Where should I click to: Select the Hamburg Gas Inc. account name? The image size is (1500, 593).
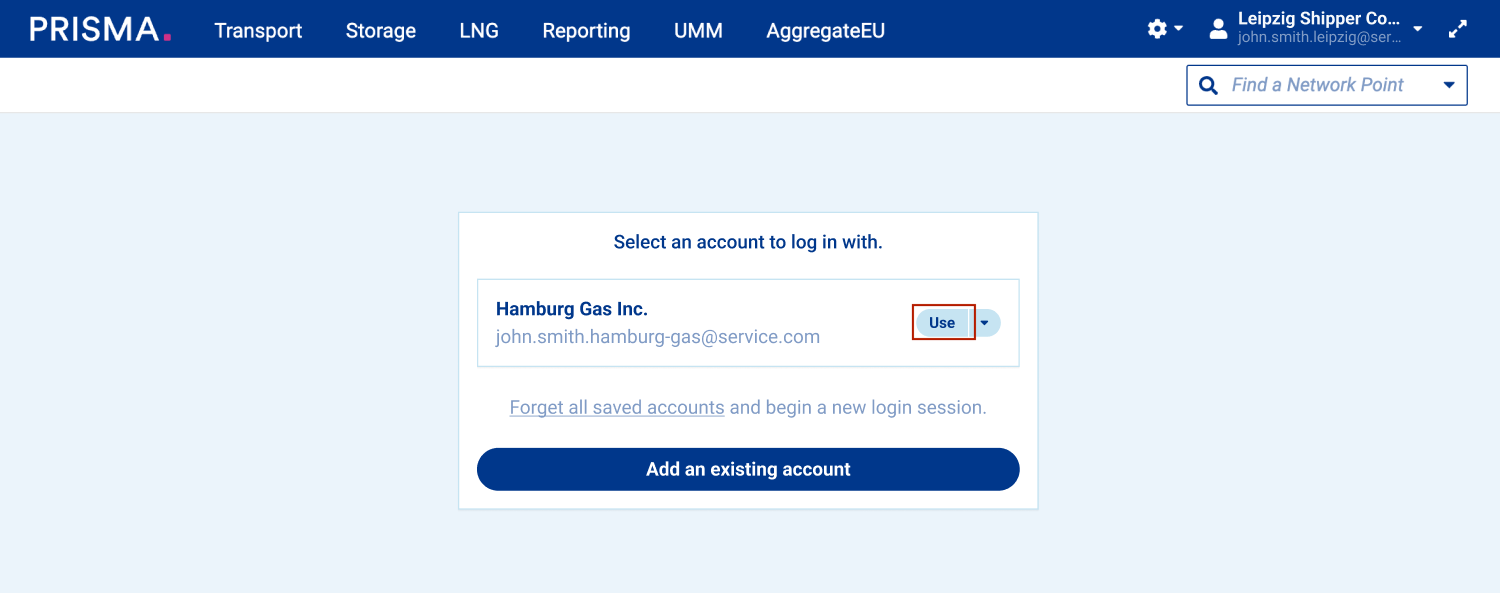pyautogui.click(x=572, y=309)
